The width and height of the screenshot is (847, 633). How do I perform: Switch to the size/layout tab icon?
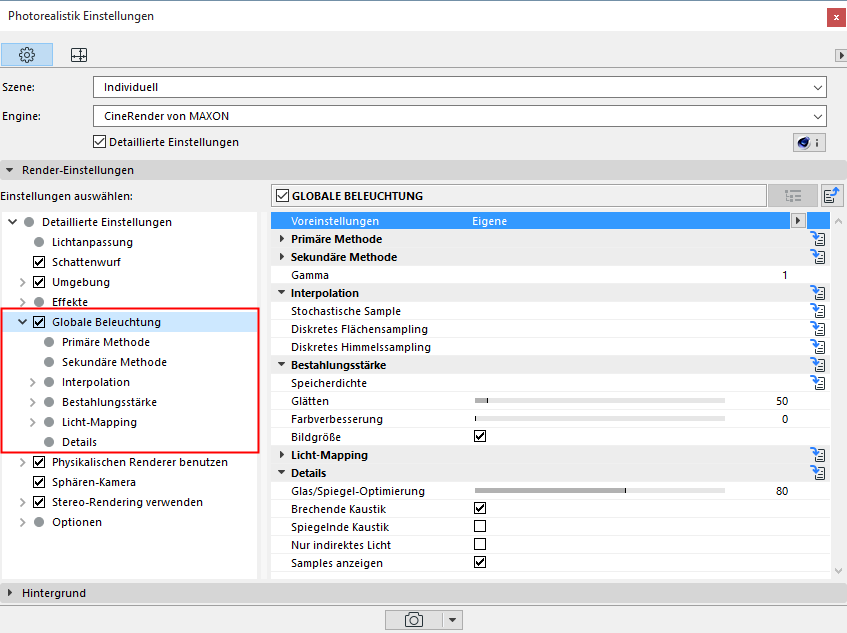pyautogui.click(x=79, y=55)
